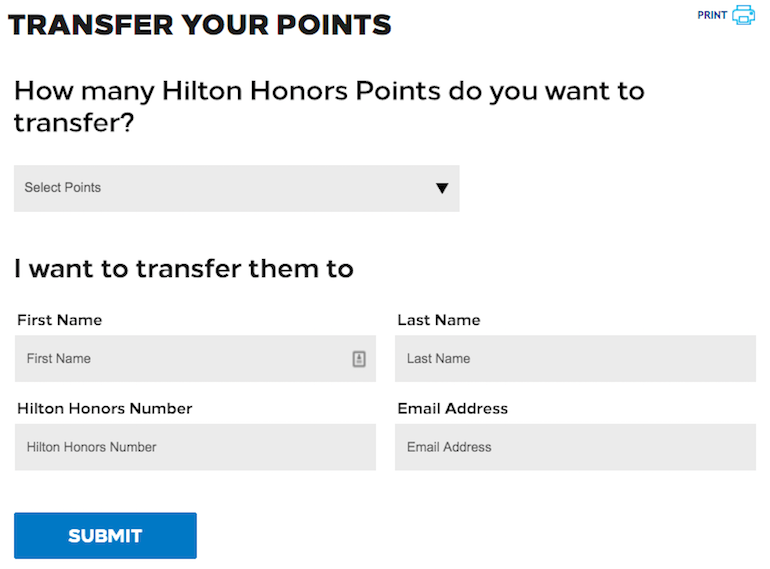Screen dimensions: 770x569
Task: Click the "I want to transfer them to" heading
Action: tap(184, 268)
